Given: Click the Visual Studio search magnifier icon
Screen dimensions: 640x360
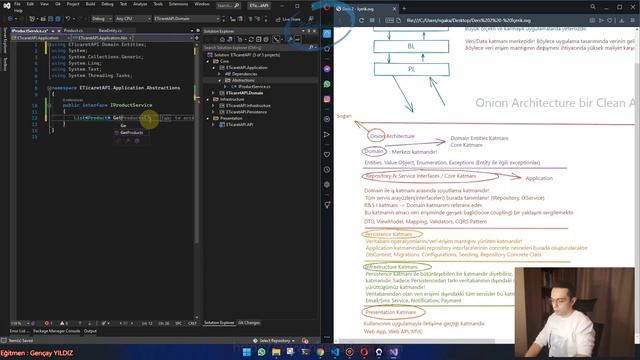Looking at the screenshot, I should pyautogui.click(x=237, y=6).
